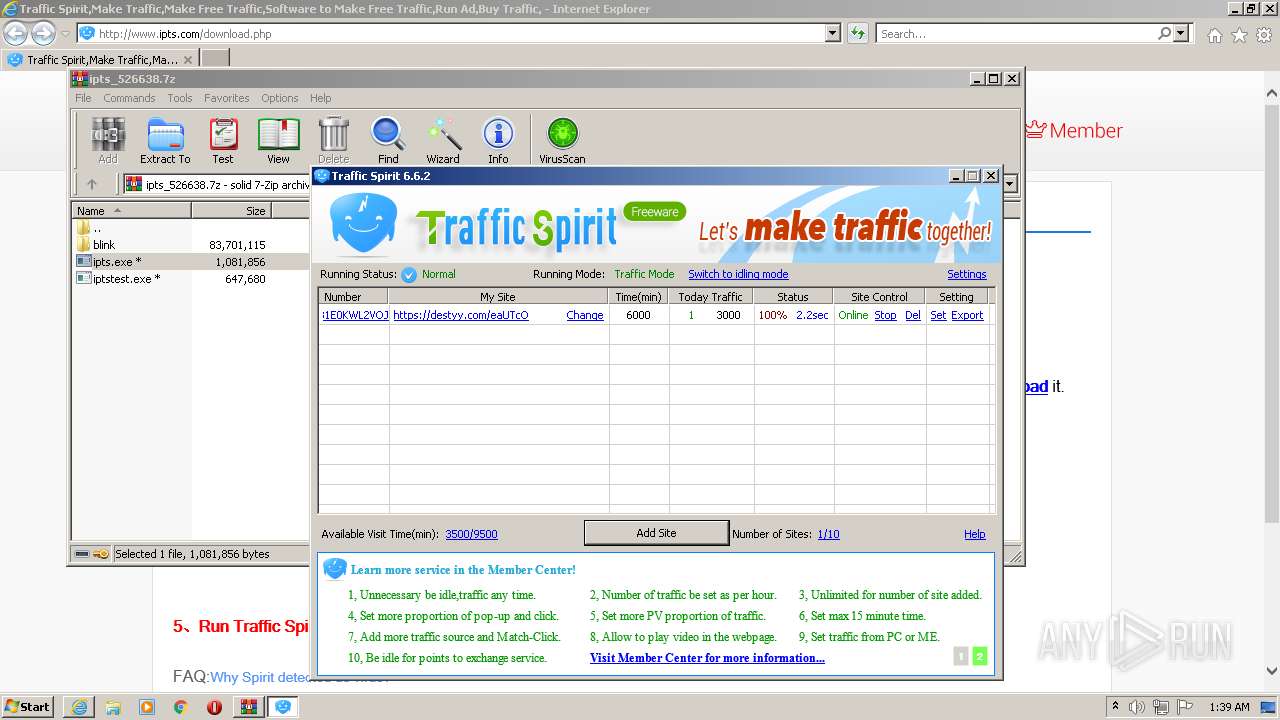
Task: Expand the WinRAR path dropdown
Action: 1010,184
